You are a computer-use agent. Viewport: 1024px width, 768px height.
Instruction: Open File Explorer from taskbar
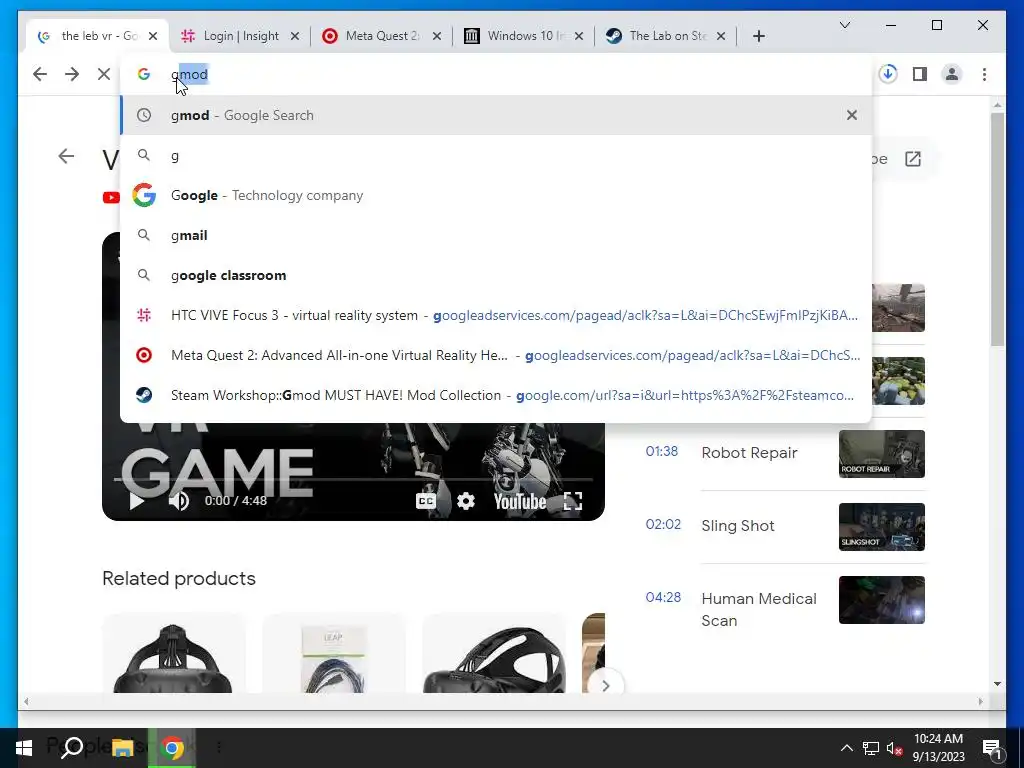[123, 748]
